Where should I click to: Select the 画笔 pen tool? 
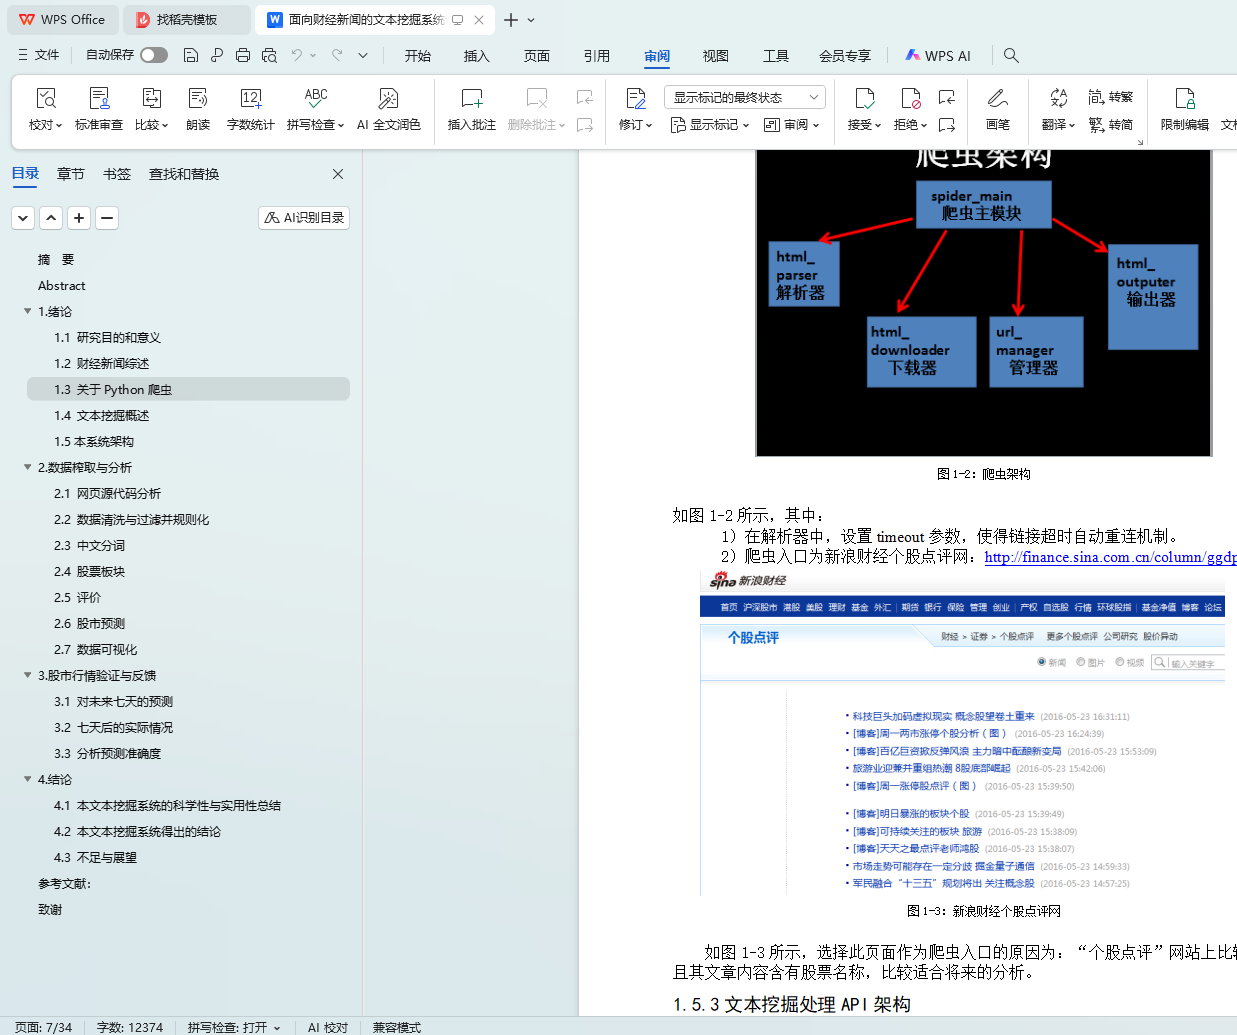point(997,99)
